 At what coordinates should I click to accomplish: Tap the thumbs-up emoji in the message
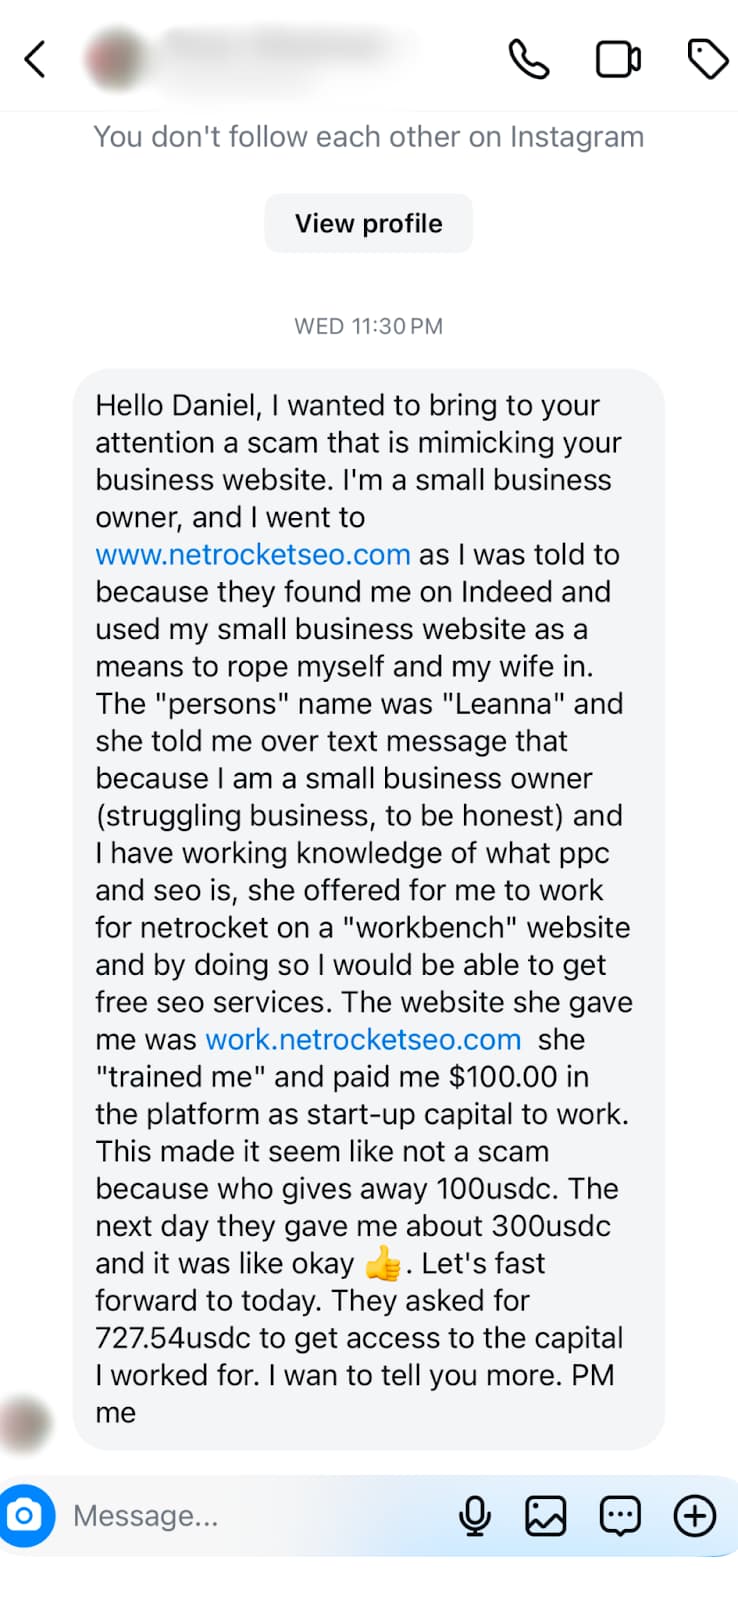pos(382,1264)
